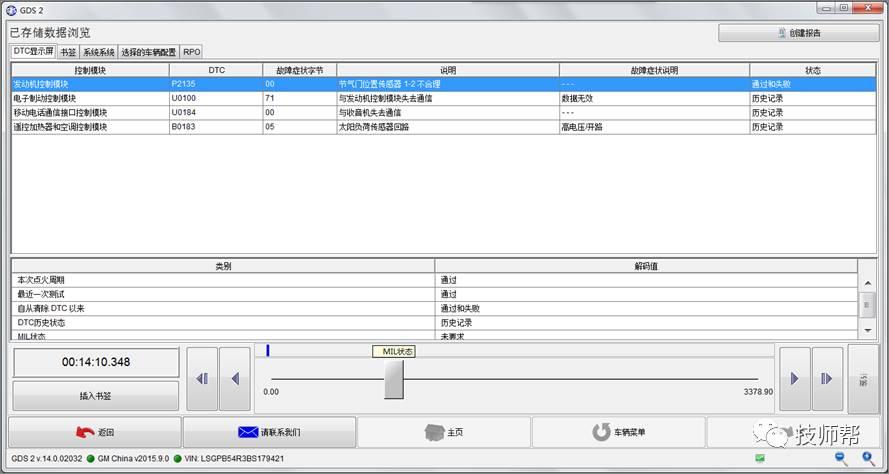
Task: Click the red return arrow 返回 button
Action: tap(95, 432)
